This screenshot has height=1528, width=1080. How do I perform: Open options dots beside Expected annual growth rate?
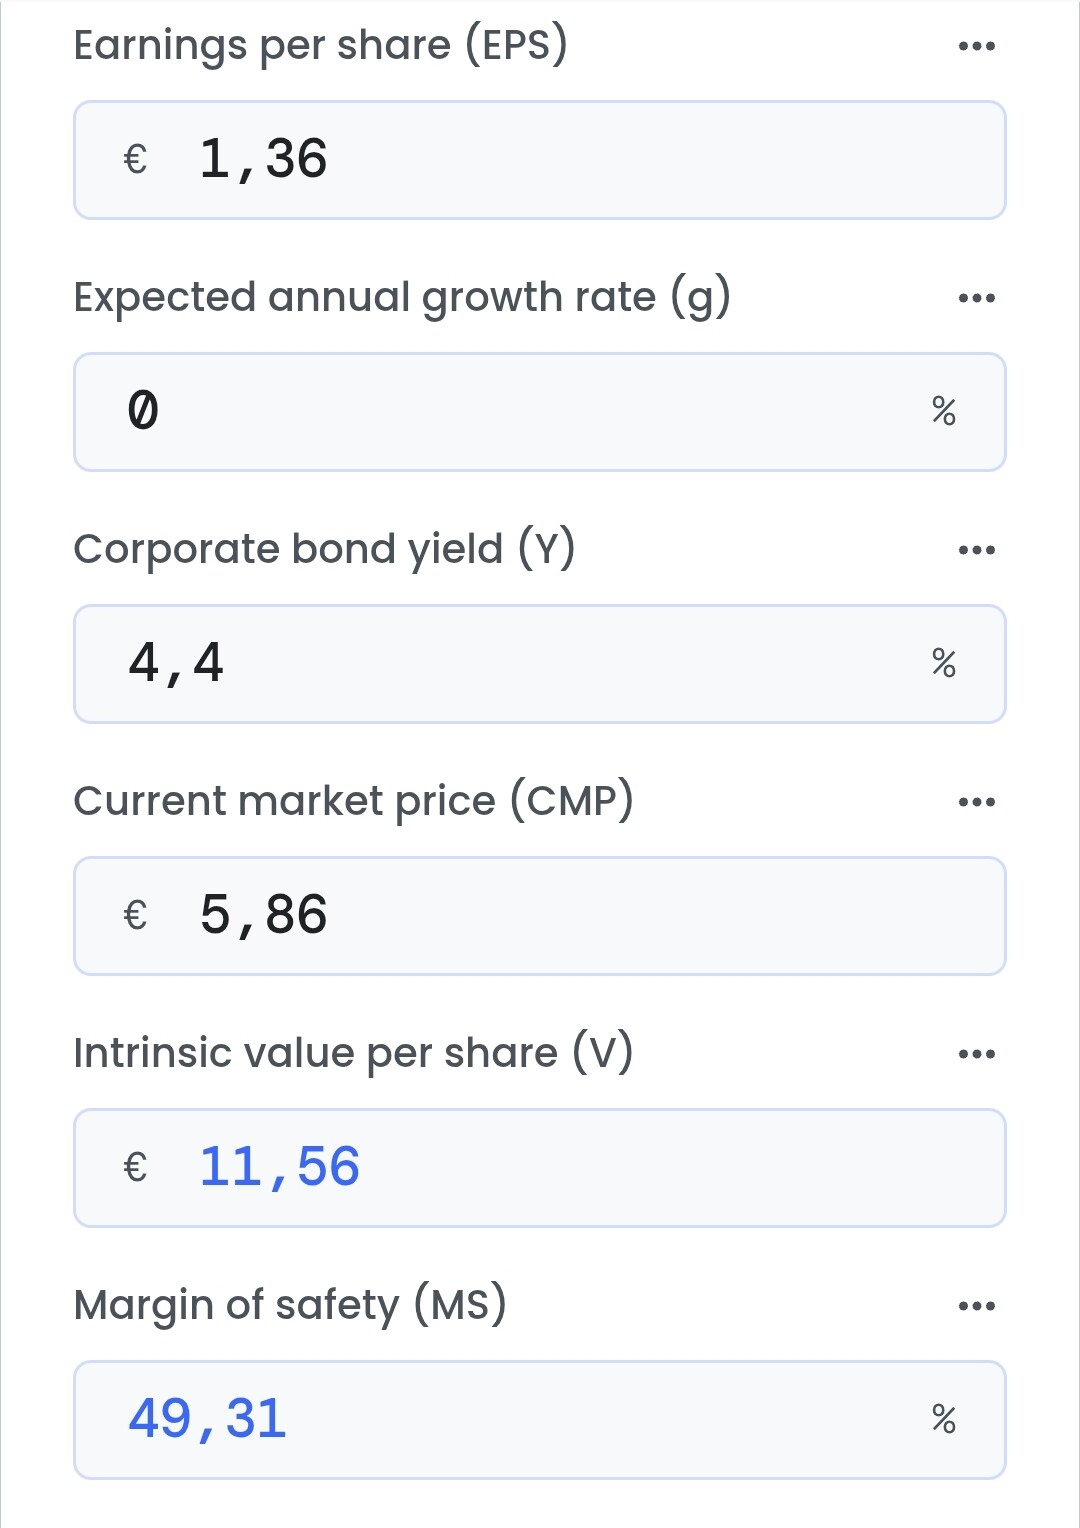(x=976, y=298)
